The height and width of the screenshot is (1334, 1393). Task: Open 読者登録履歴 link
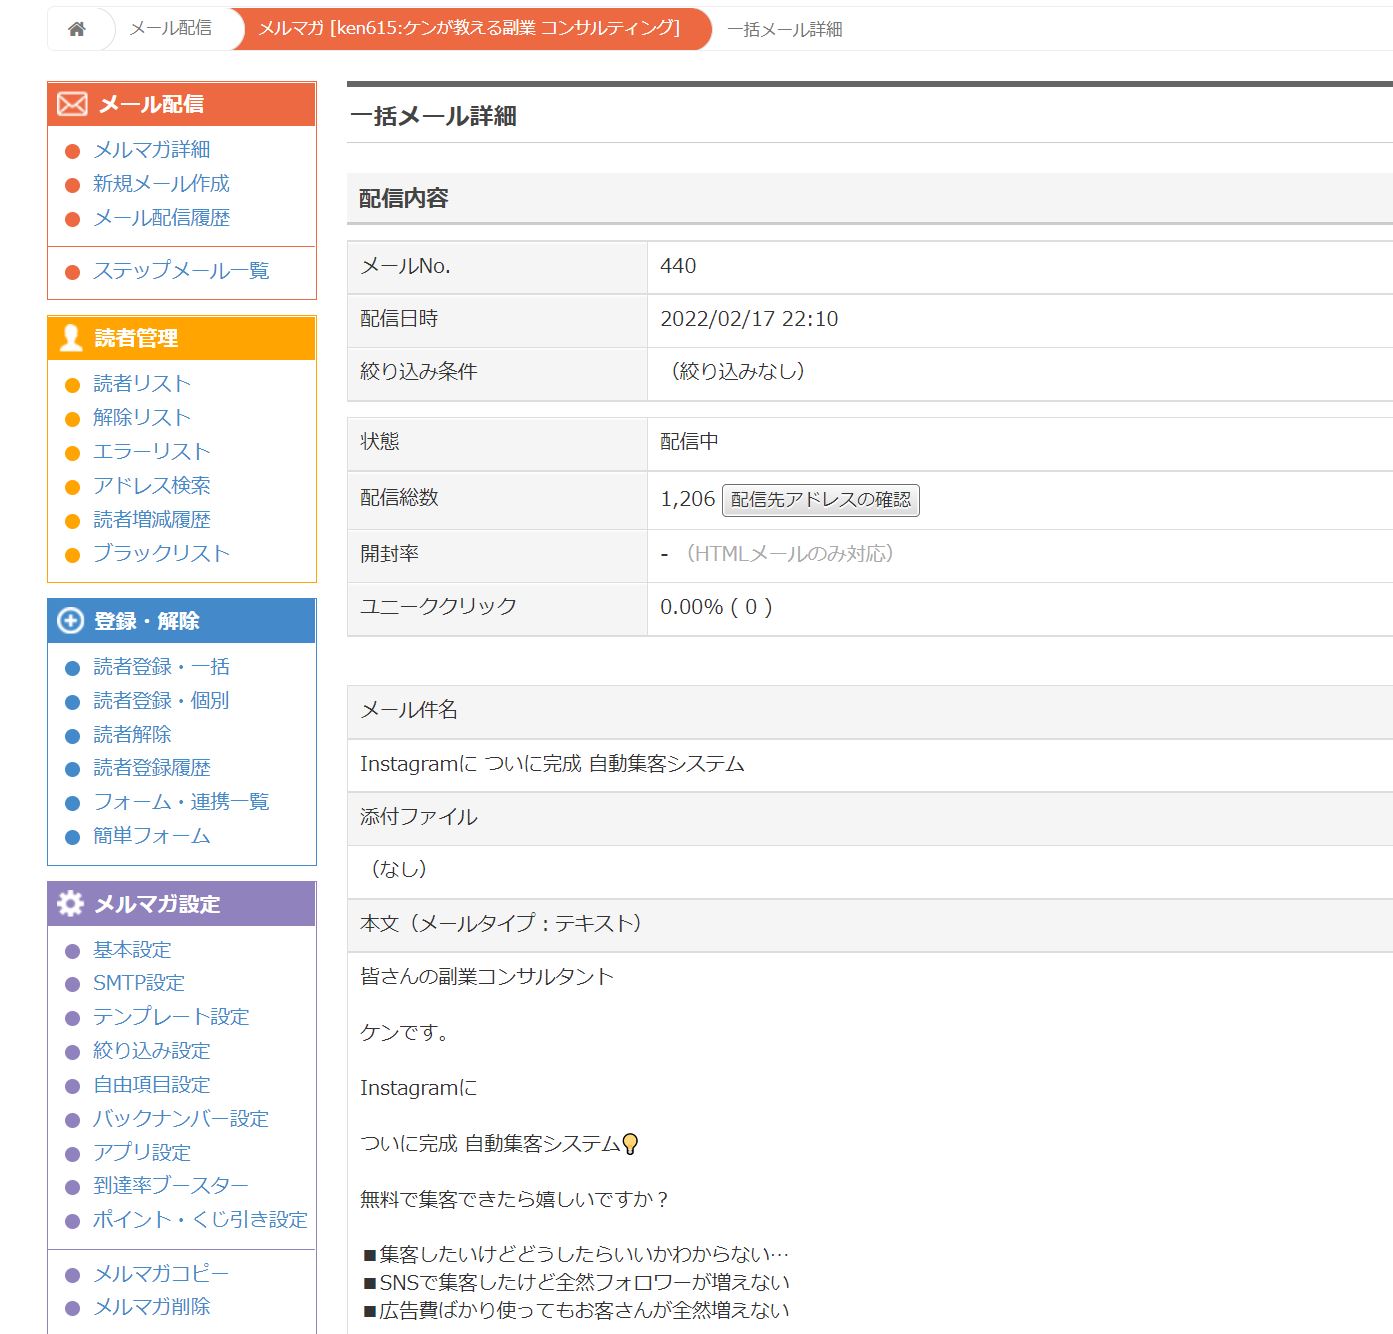[152, 768]
